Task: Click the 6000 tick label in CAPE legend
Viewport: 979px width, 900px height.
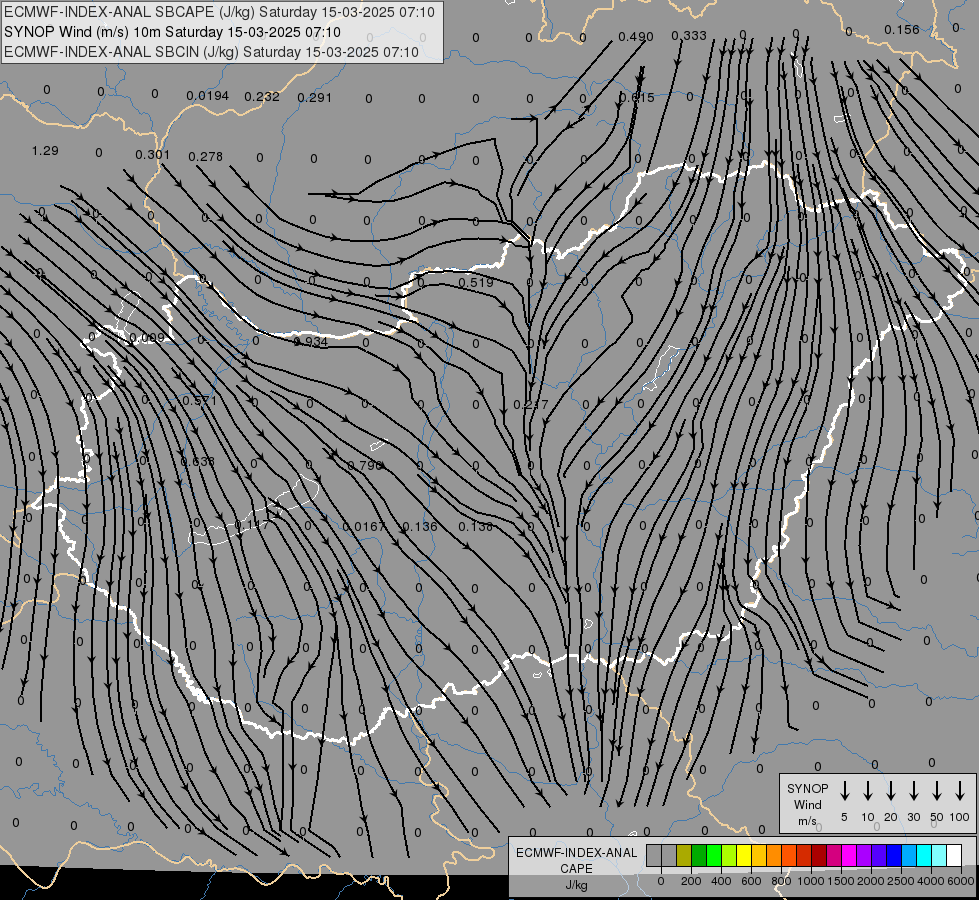Action: coord(960,881)
